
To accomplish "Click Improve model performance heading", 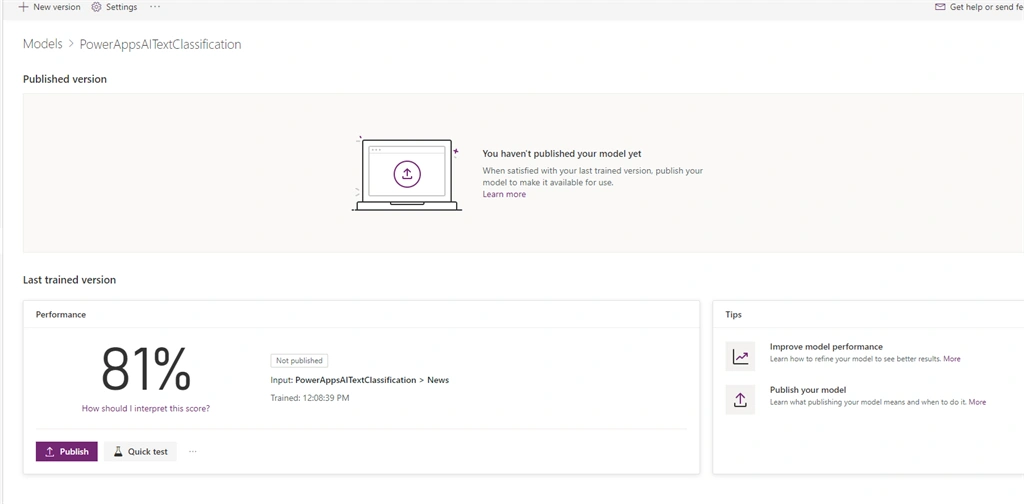I will tap(826, 347).
